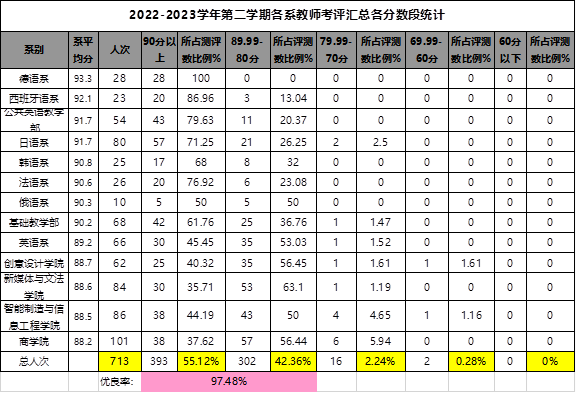Image resolution: width=577 pixels, height=394 pixels.
Task: Click the 89.99-80分 column header
Action: point(248,50)
